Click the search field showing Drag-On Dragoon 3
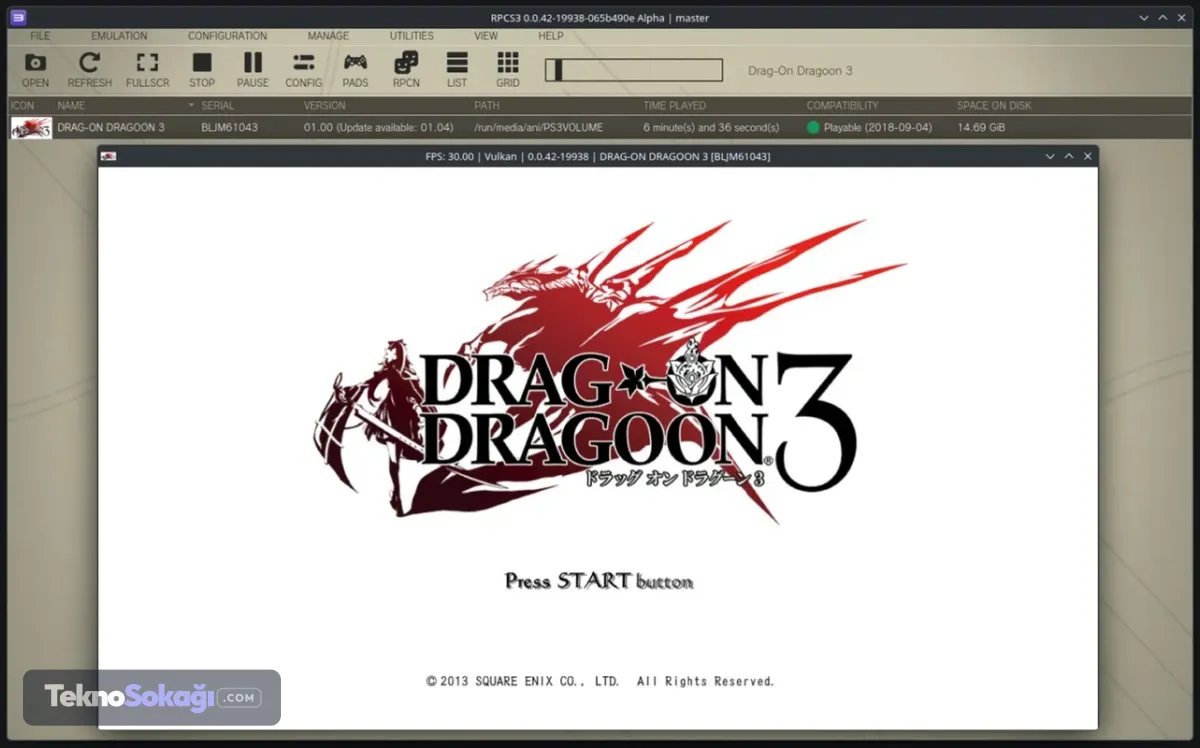This screenshot has height=748, width=1200. pyautogui.click(x=800, y=71)
